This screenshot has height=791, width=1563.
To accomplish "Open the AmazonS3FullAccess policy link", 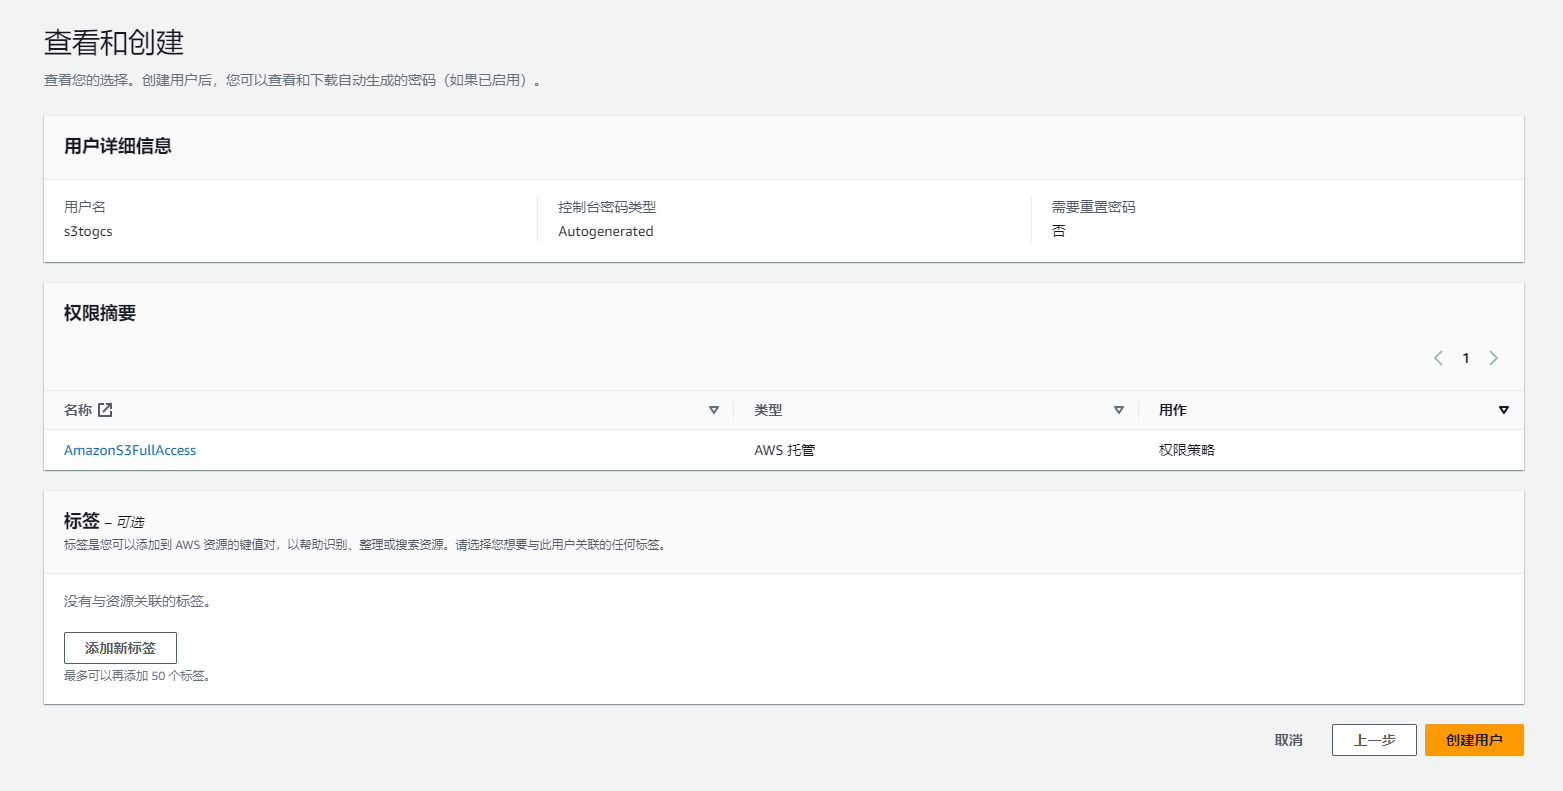I will point(130,450).
